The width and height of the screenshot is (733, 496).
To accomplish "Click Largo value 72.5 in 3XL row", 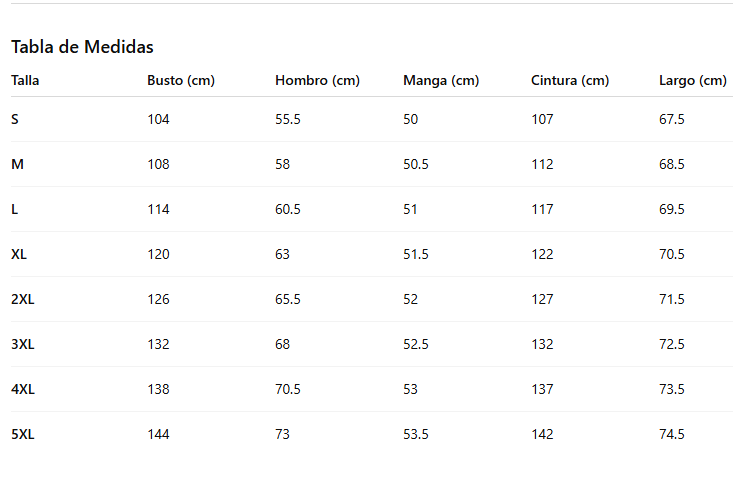I will tap(672, 344).
